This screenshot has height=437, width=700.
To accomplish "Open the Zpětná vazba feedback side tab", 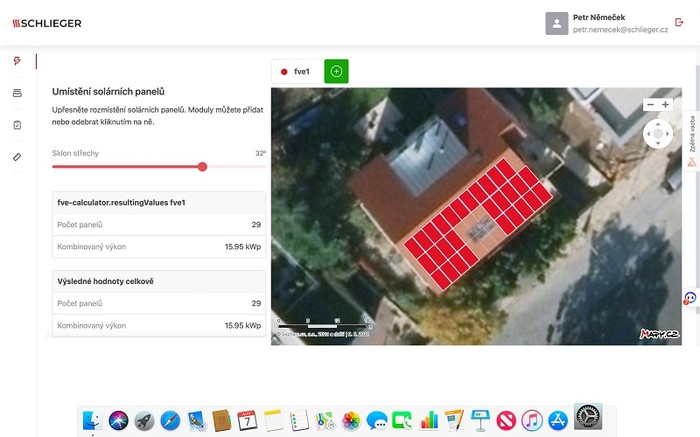I will click(x=691, y=141).
